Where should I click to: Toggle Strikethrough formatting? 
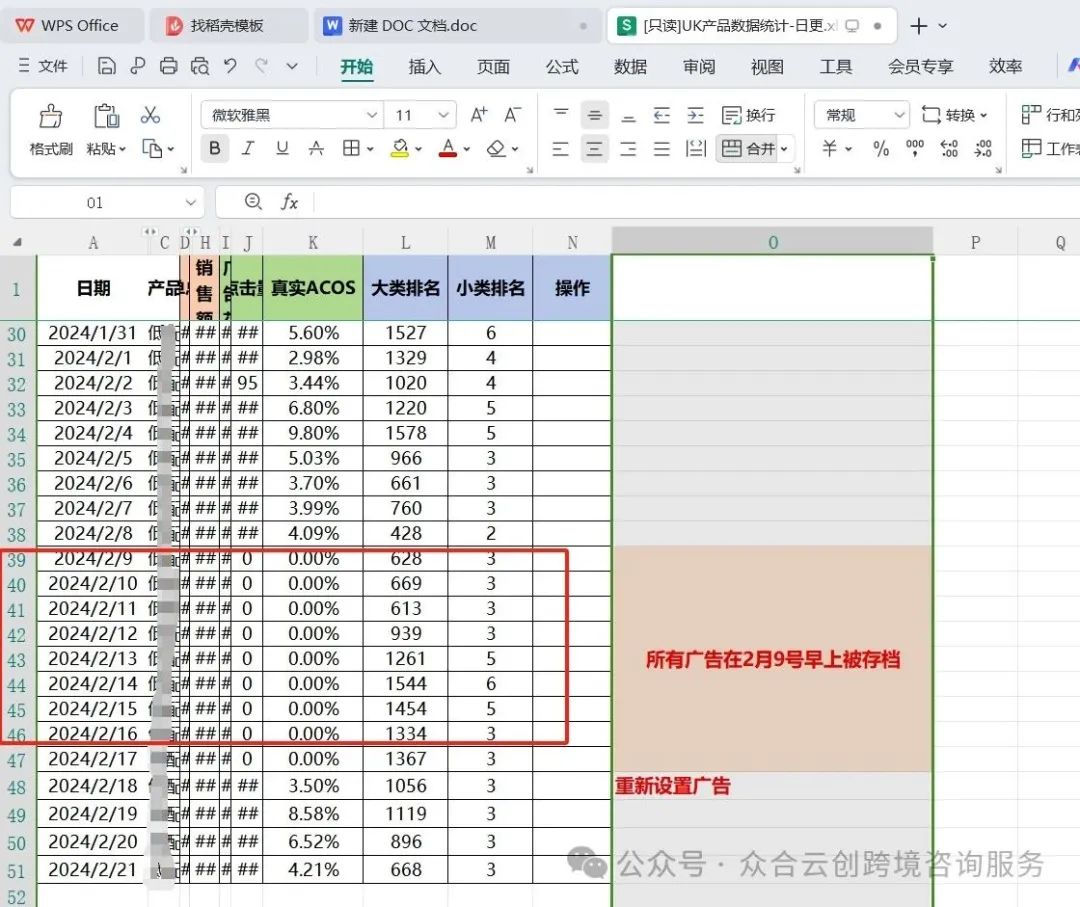click(315, 148)
